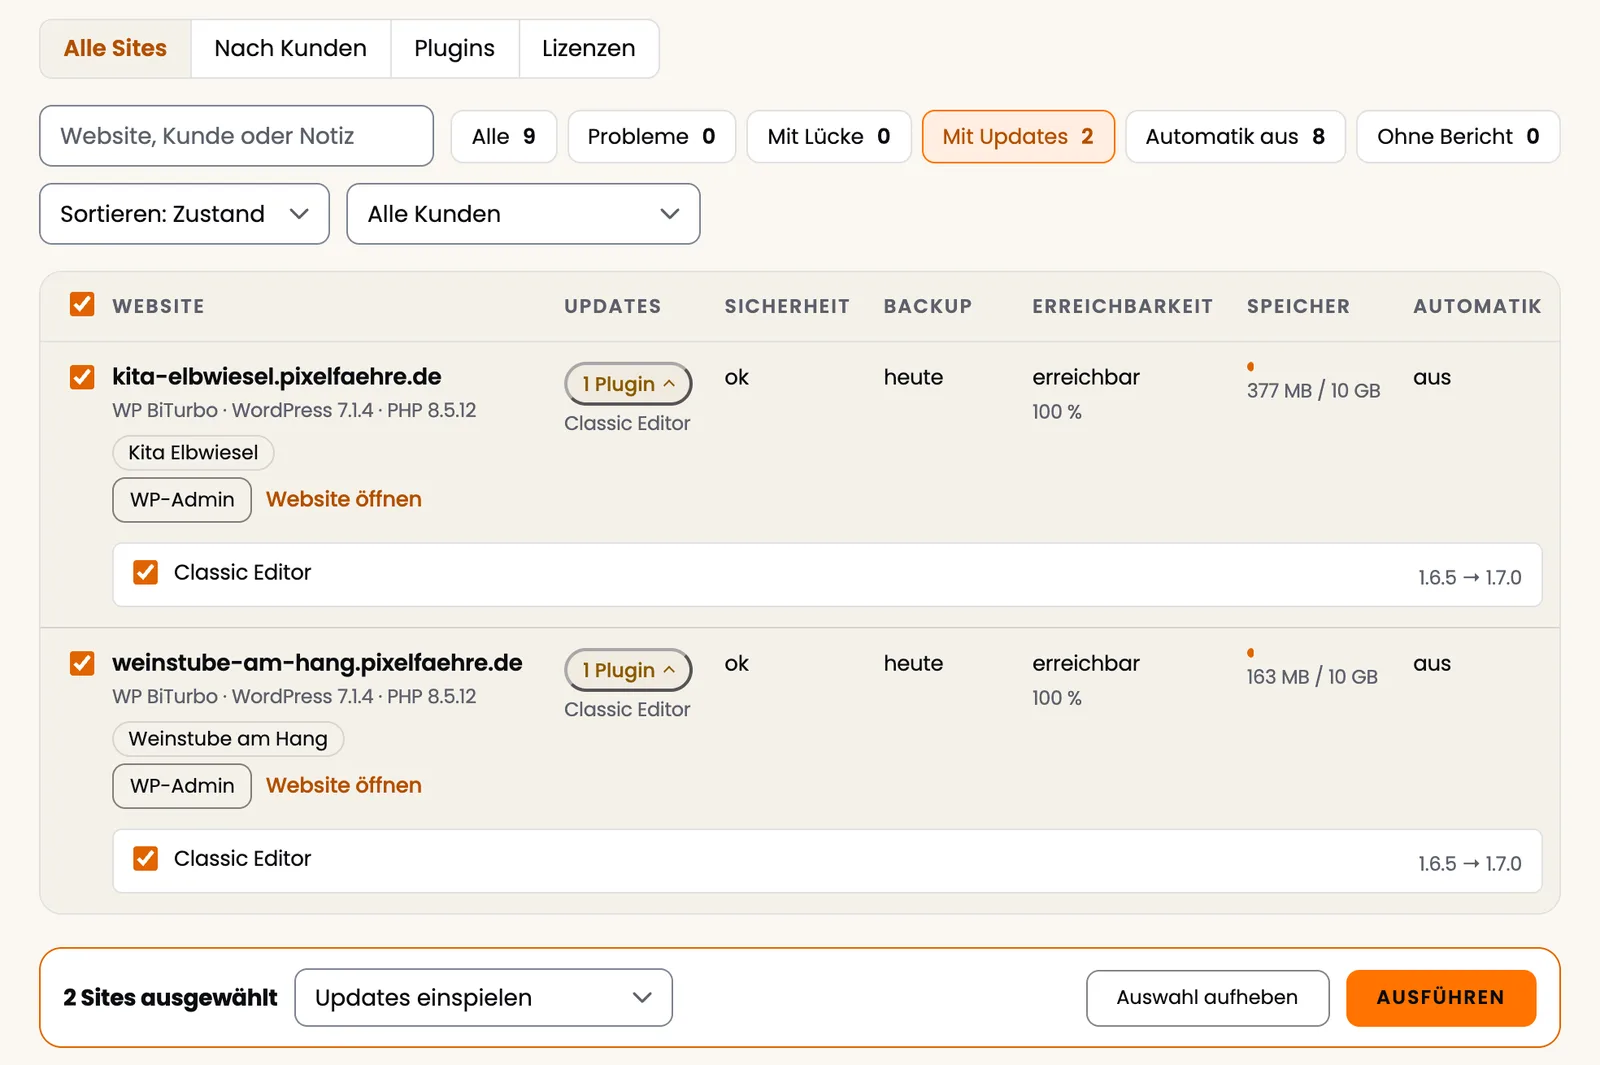This screenshot has width=1600, height=1065.
Task: Click the BACKUP column header
Action: point(928,306)
